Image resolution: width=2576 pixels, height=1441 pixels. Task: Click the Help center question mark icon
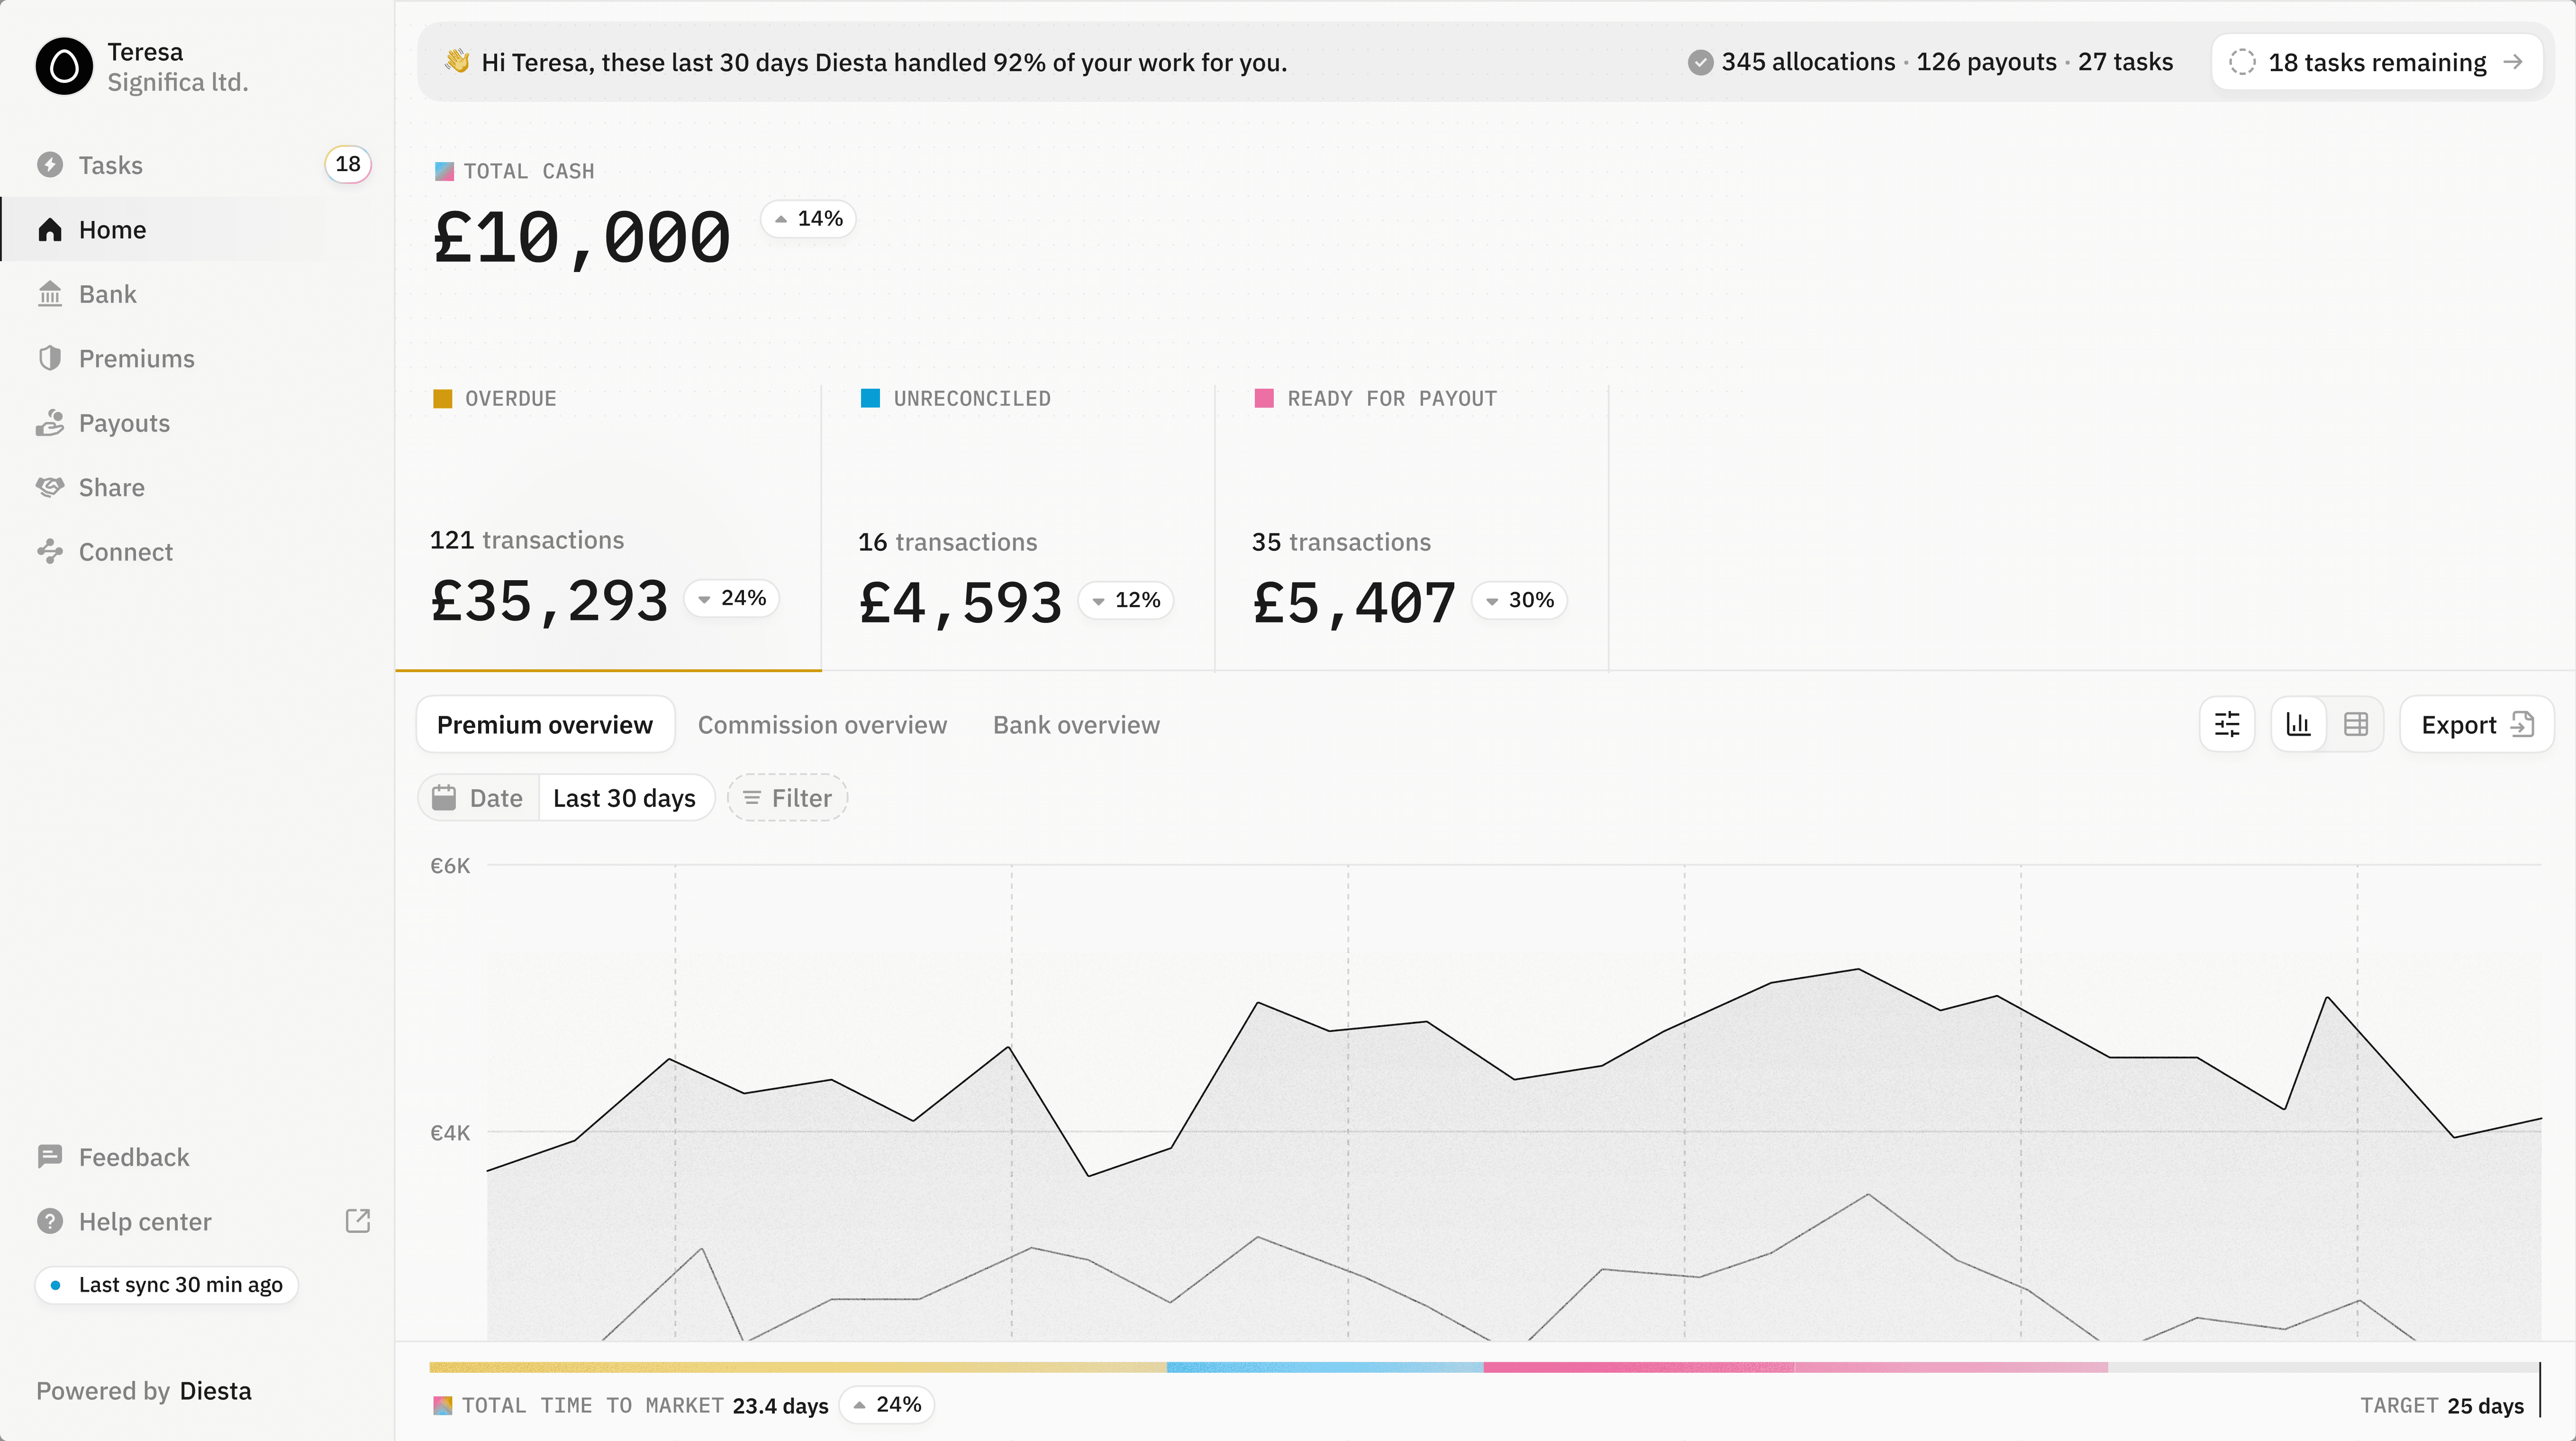(50, 1222)
